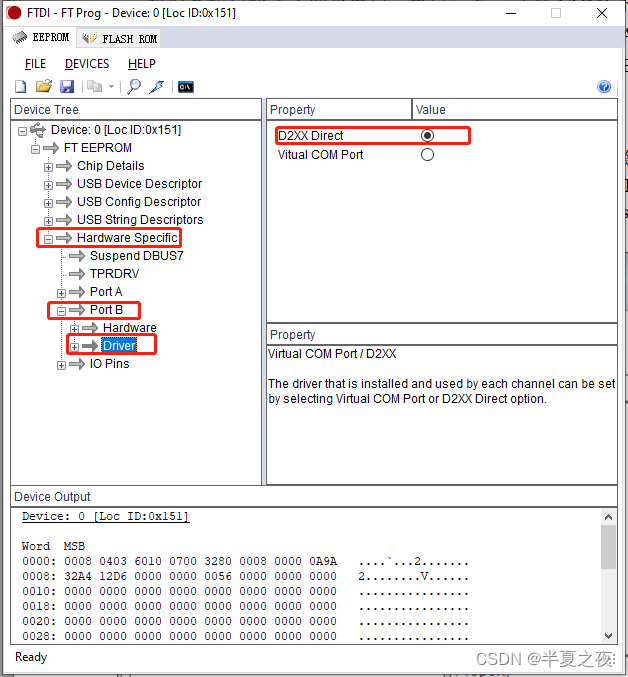The width and height of the screenshot is (628, 677).
Task: Click the Property column header
Action: pos(339,110)
